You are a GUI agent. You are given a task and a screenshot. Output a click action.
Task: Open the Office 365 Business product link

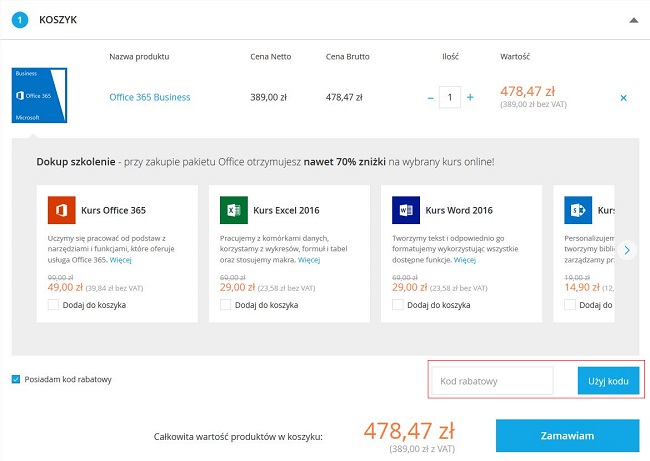pyautogui.click(x=149, y=98)
